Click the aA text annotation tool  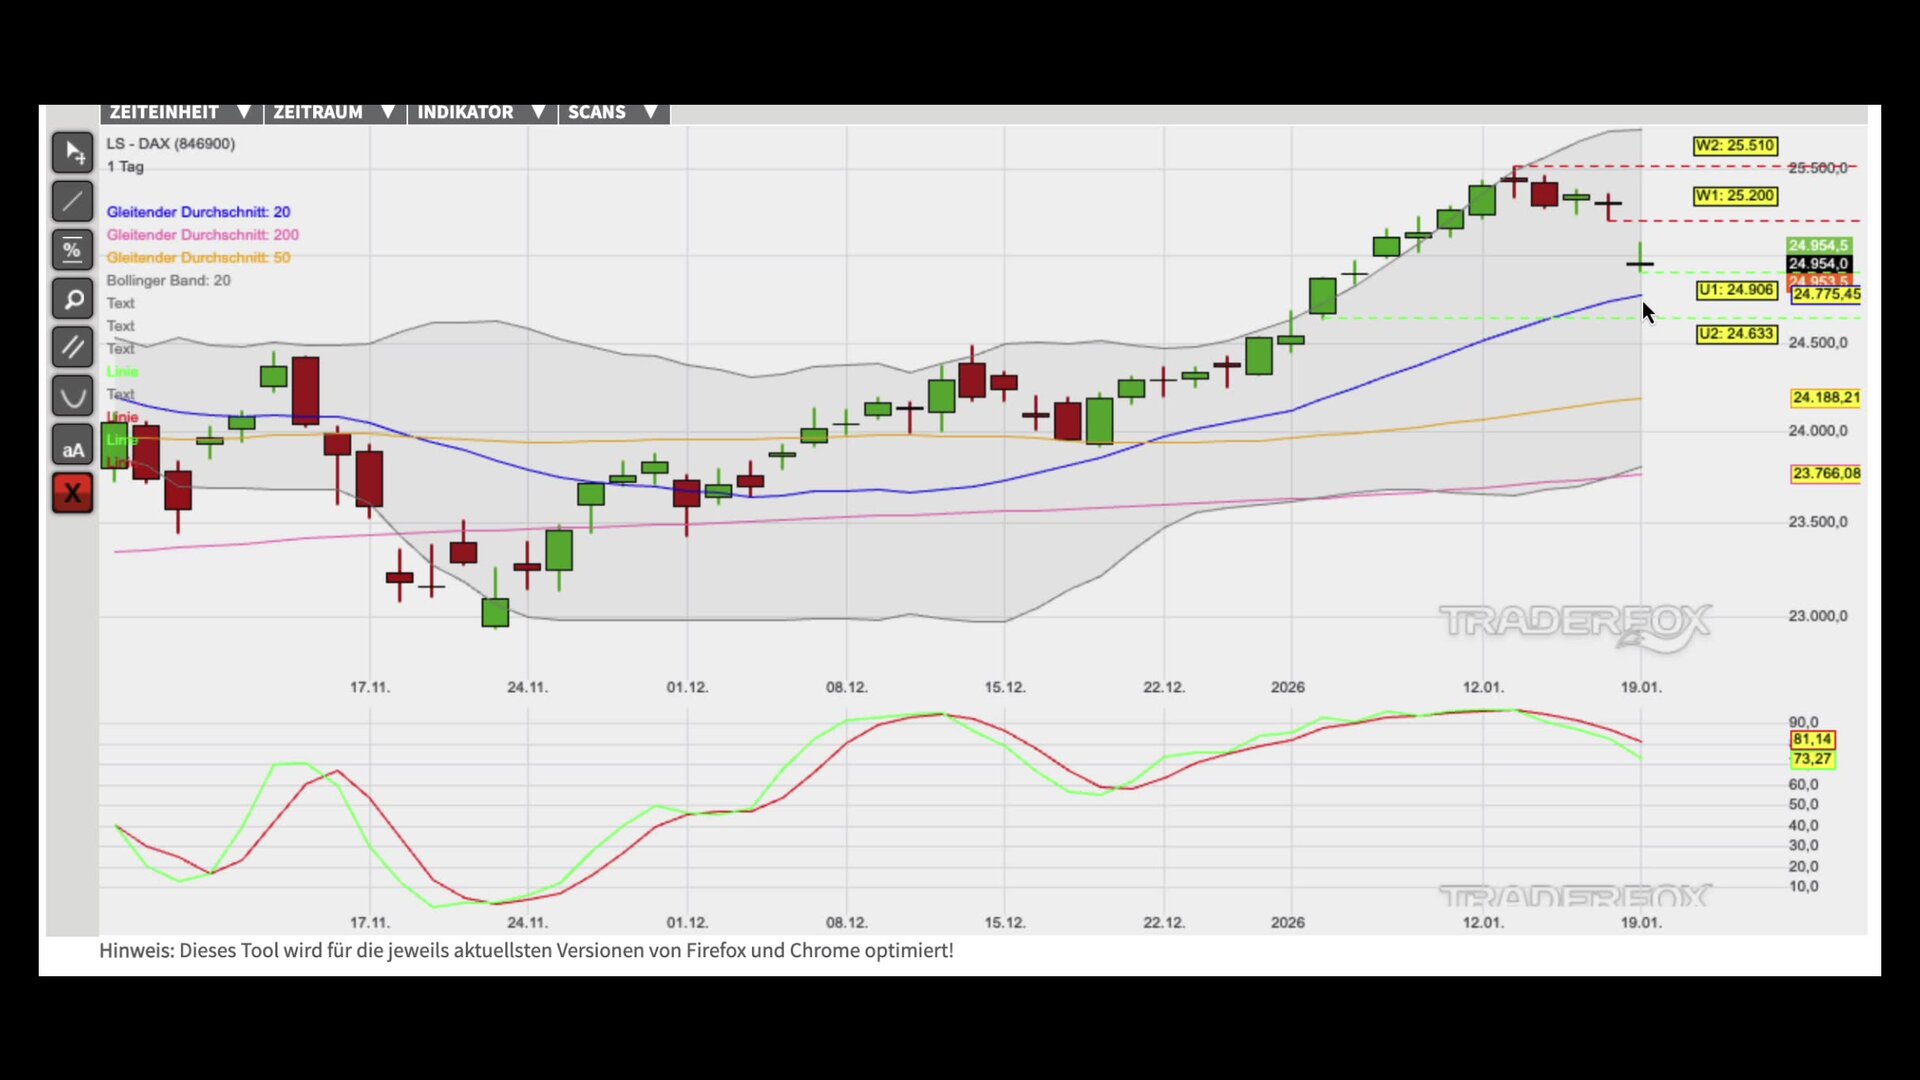click(x=72, y=446)
